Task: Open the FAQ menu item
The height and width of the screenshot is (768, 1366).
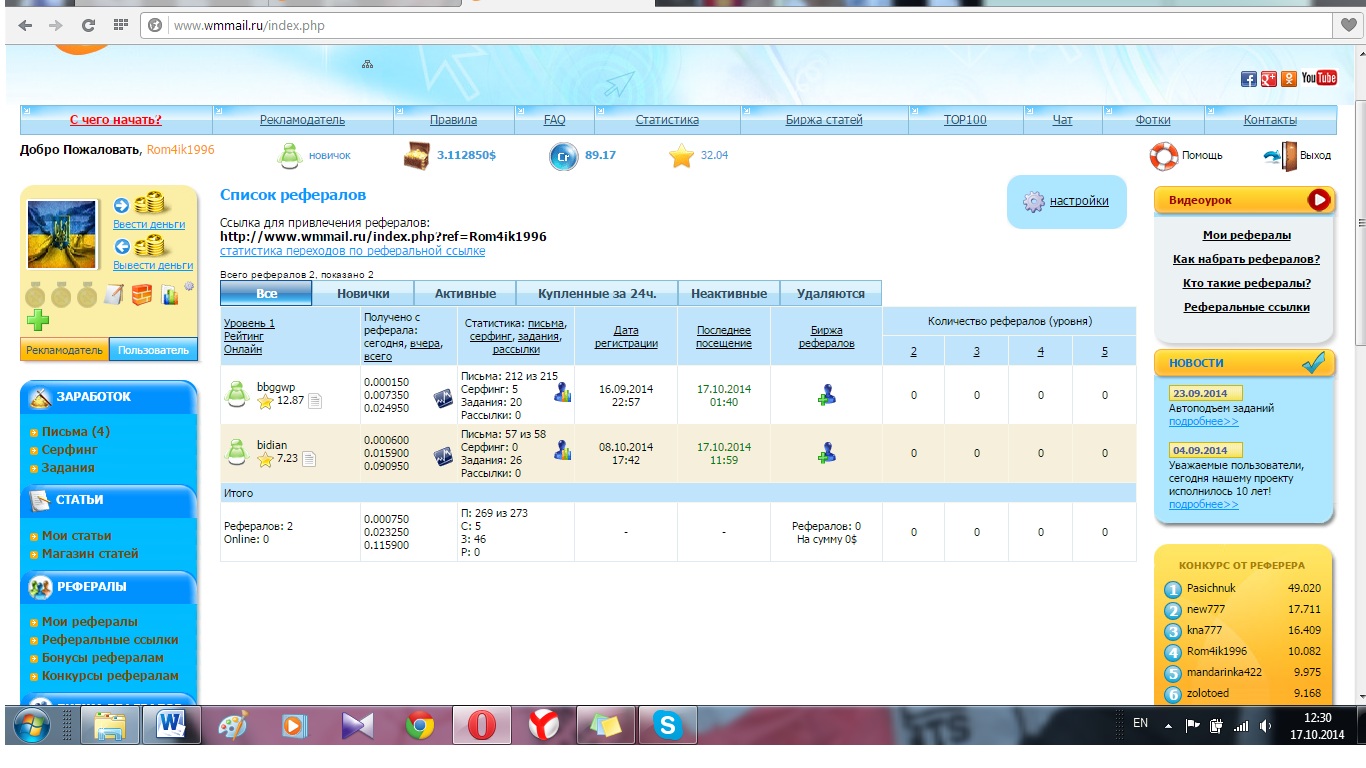Action: coord(555,120)
